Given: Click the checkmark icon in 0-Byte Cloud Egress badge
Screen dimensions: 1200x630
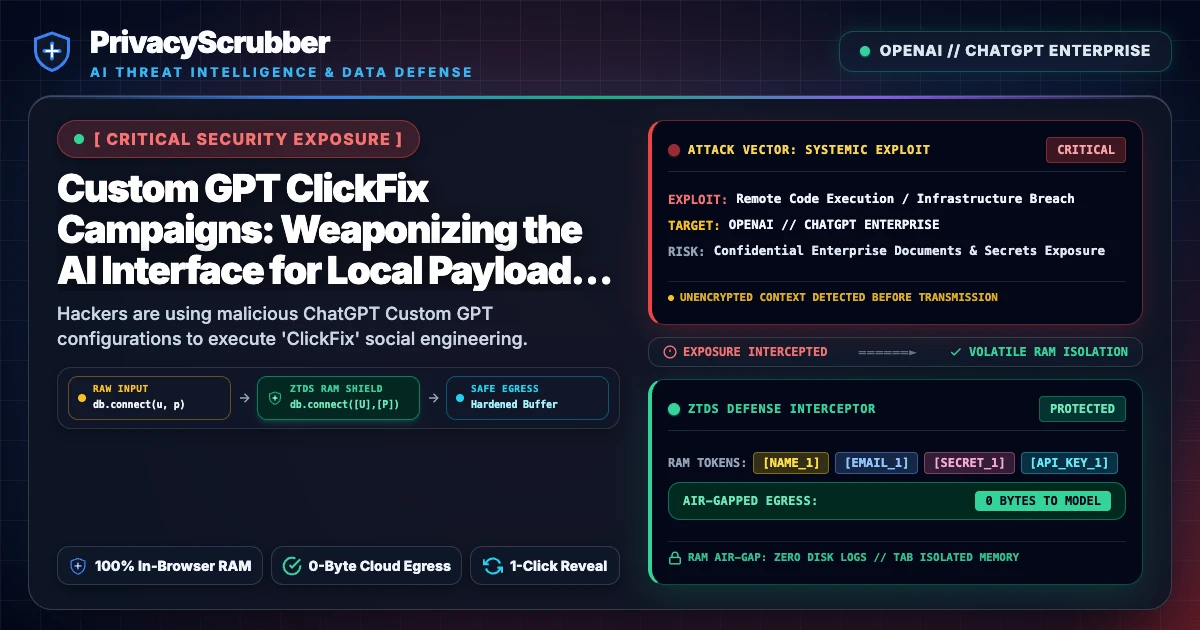Looking at the screenshot, I should pos(292,566).
